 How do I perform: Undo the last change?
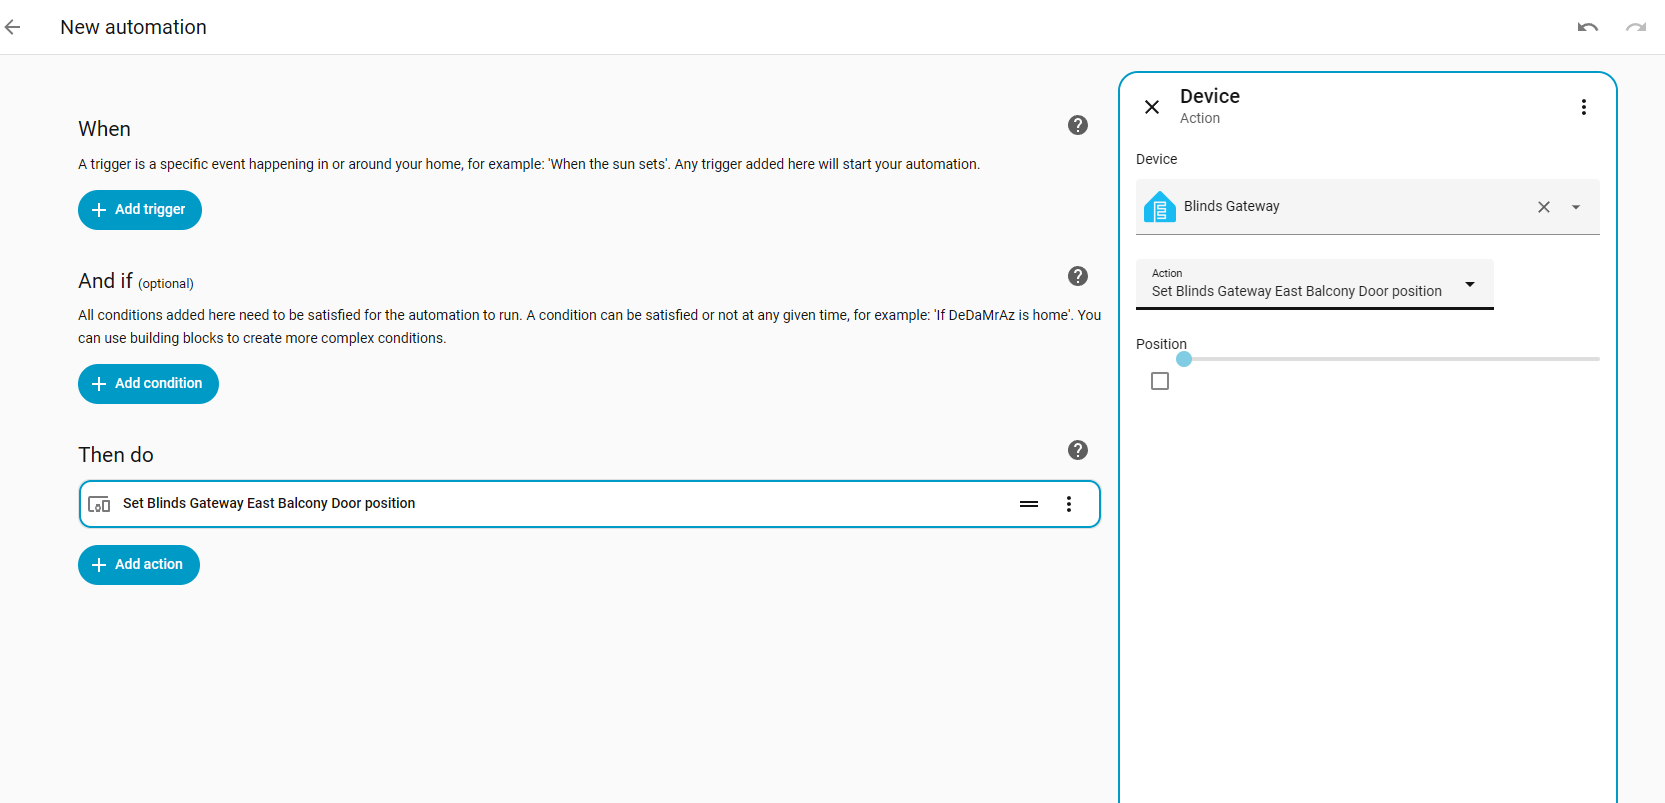[1588, 27]
